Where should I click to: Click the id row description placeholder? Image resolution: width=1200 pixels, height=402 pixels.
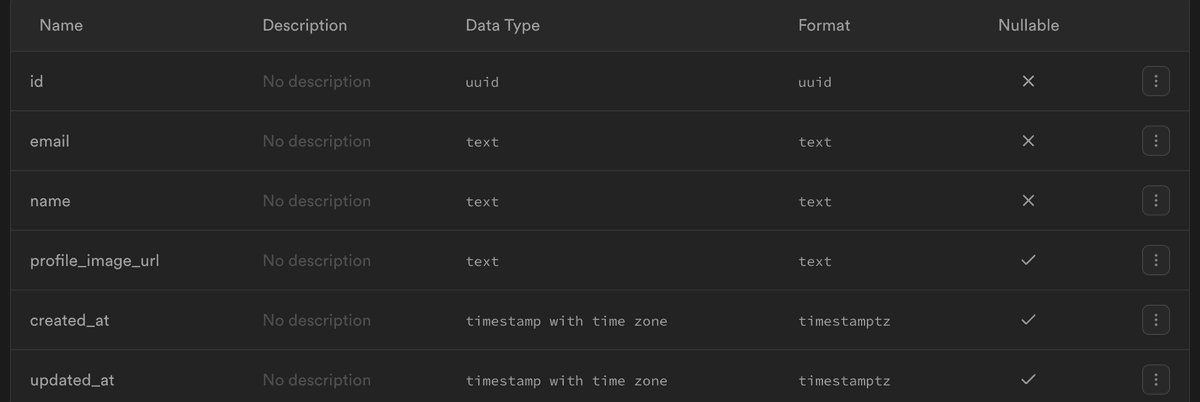click(316, 81)
